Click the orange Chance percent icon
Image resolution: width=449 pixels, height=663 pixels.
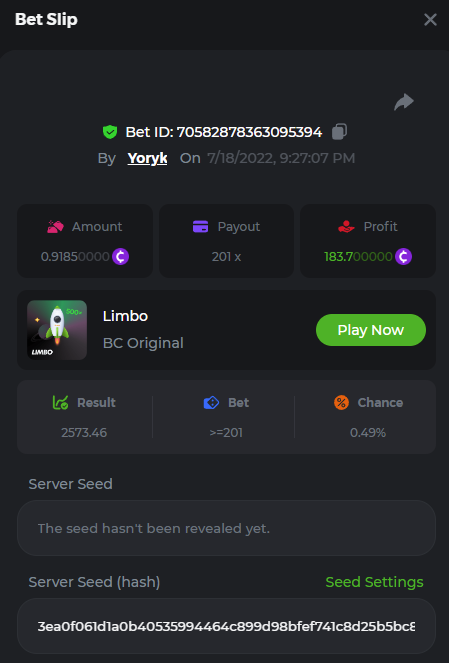341,403
